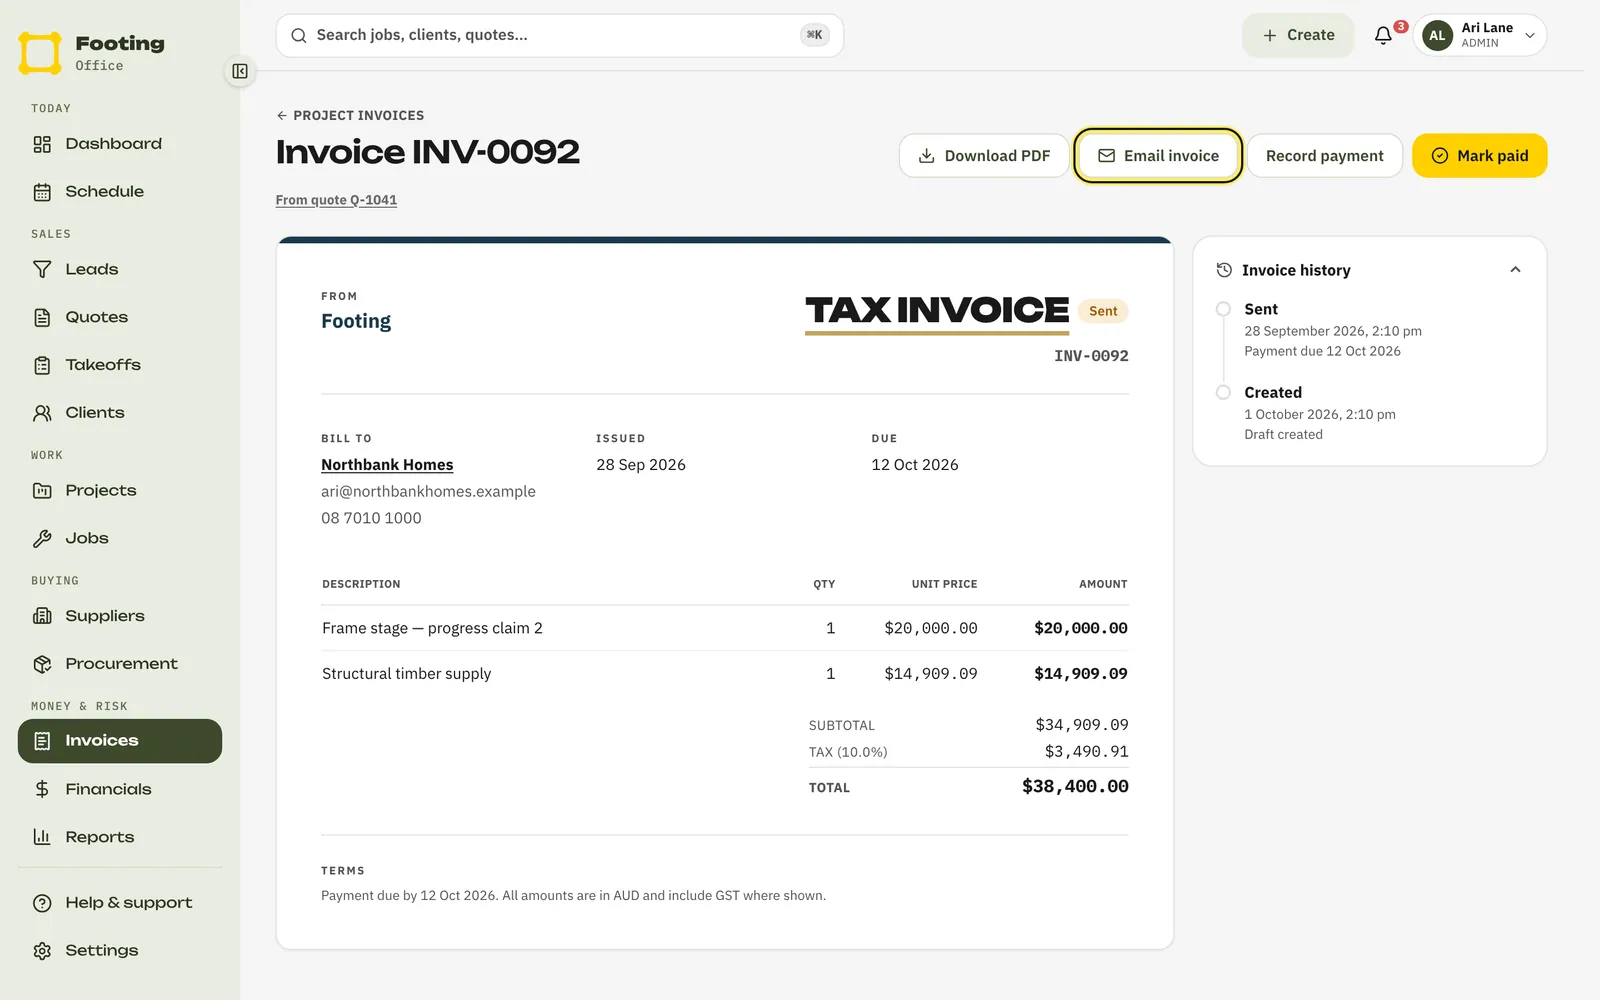Click the Dashboard grid icon
Image resolution: width=1600 pixels, height=1000 pixels.
click(x=42, y=144)
